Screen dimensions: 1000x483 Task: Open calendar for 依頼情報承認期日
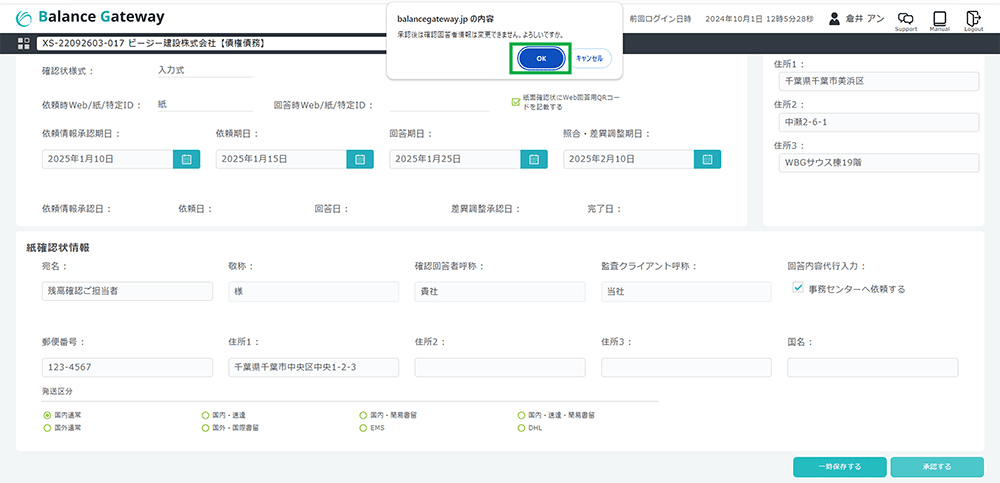coord(186,158)
